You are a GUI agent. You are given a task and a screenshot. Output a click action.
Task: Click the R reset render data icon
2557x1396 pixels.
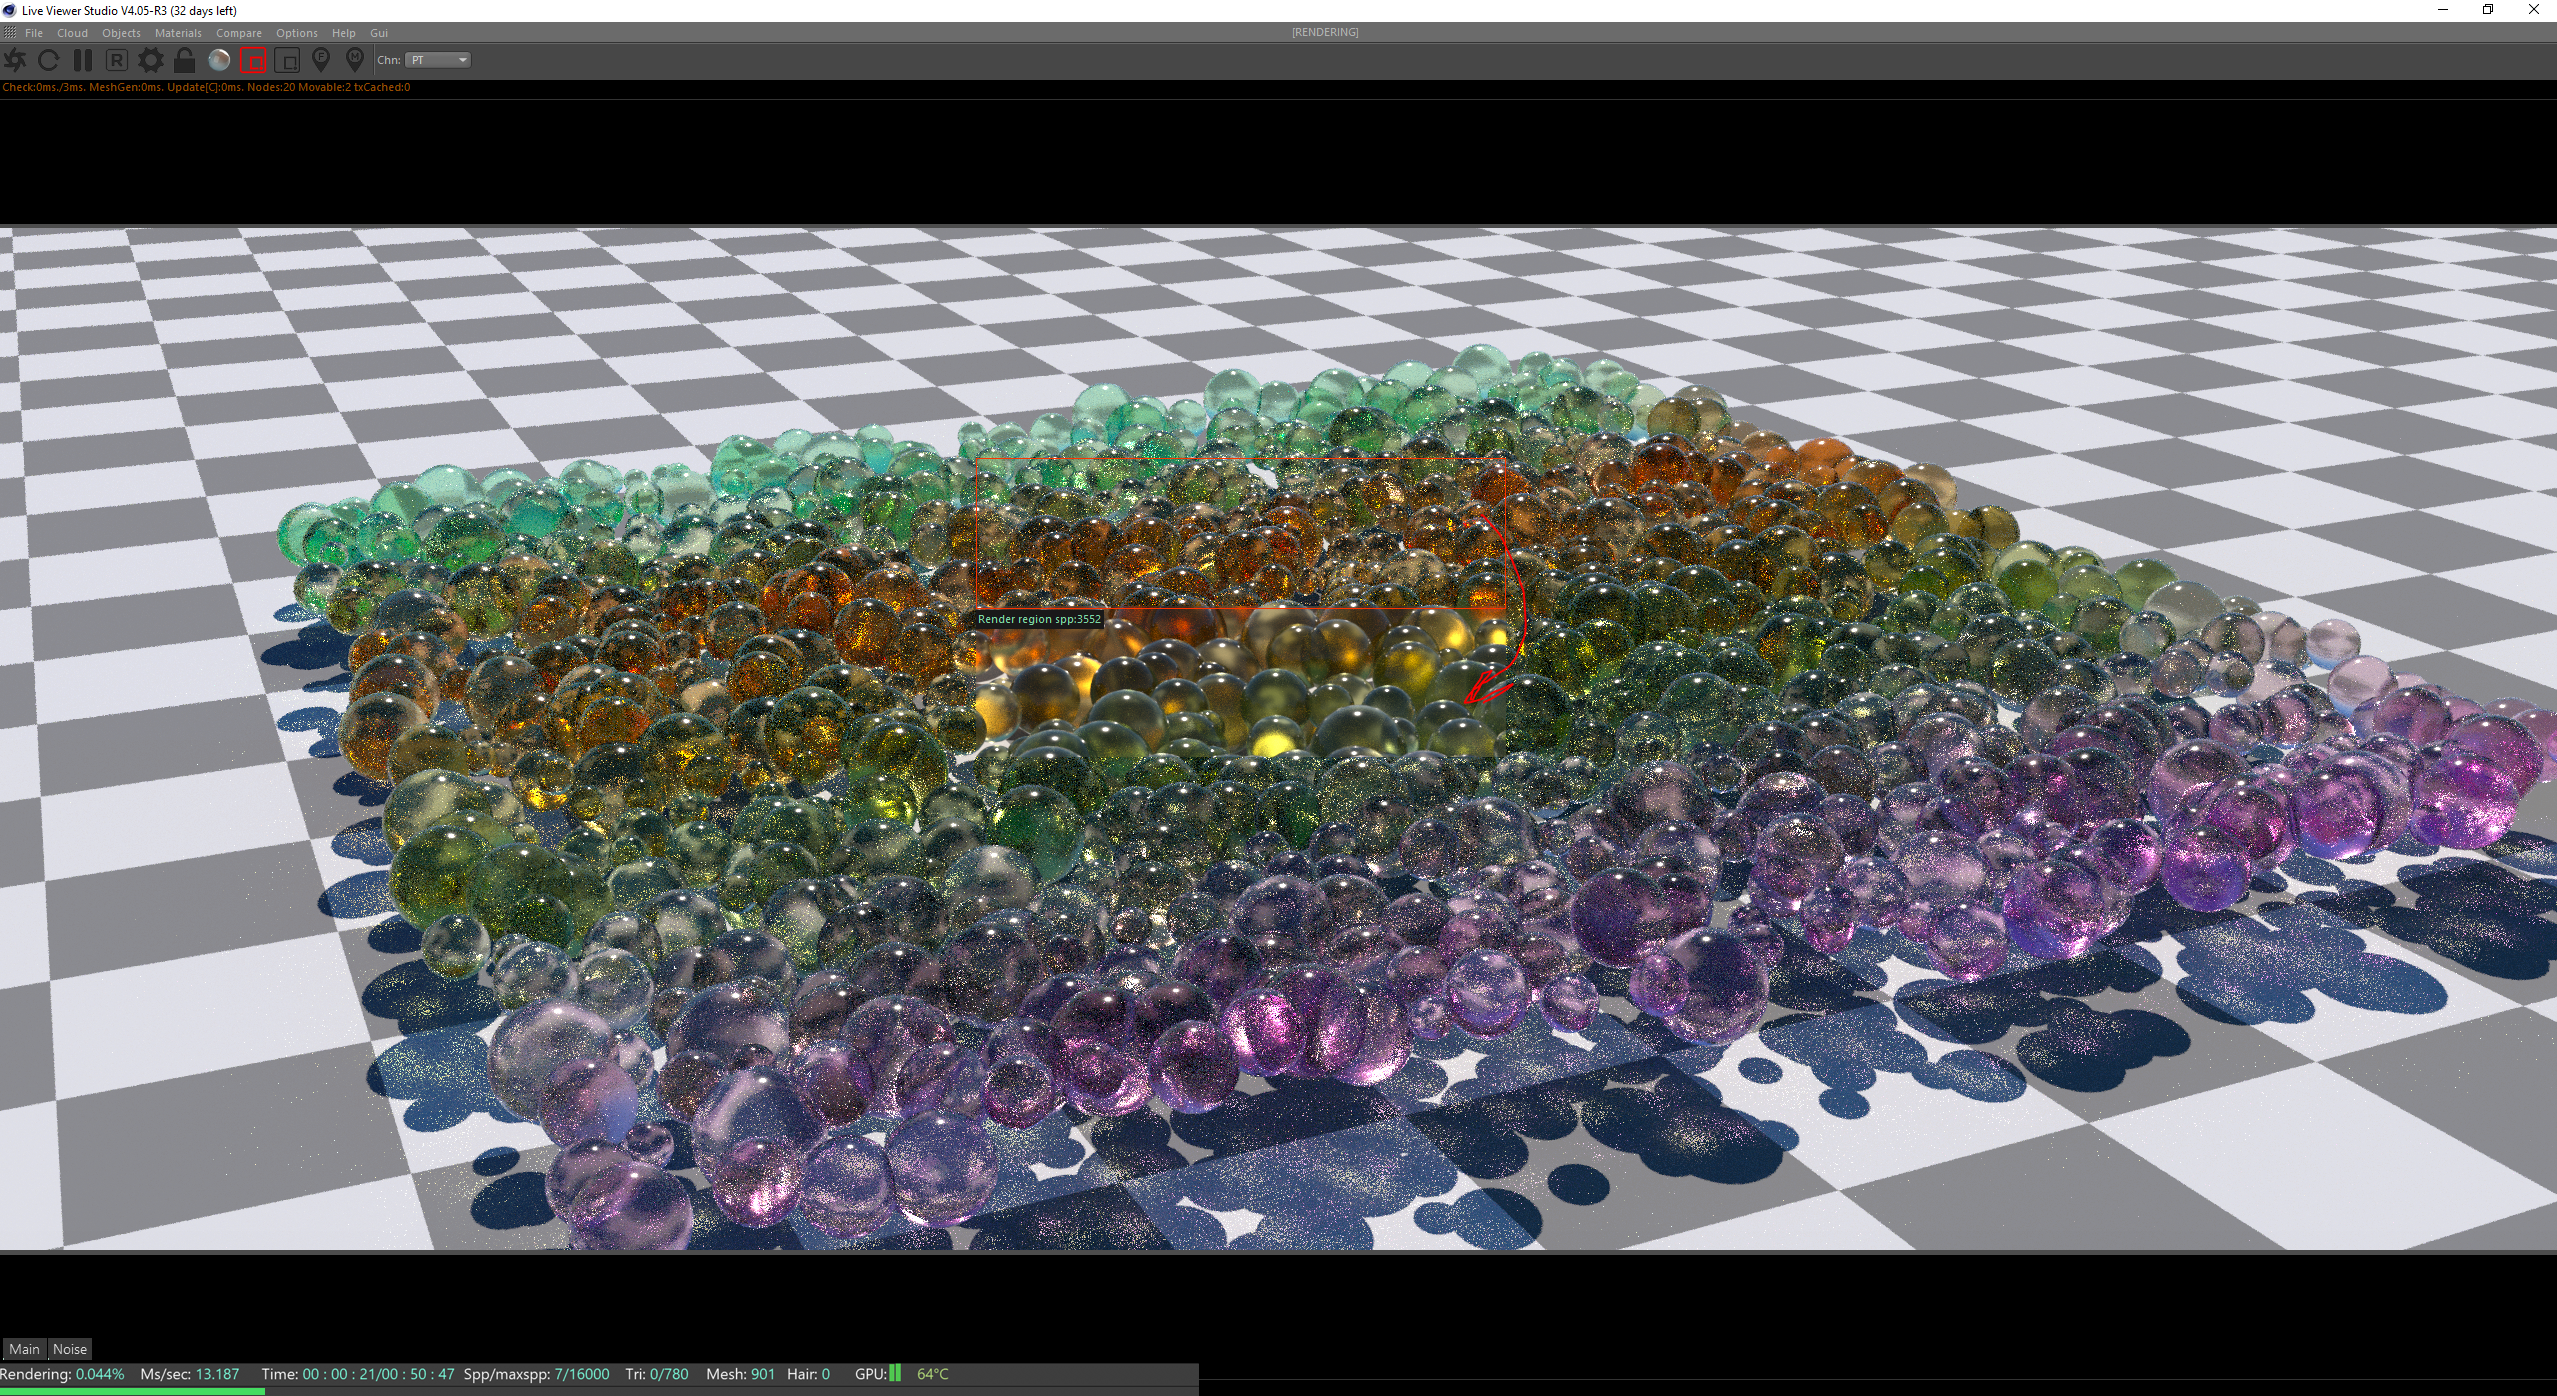[117, 60]
